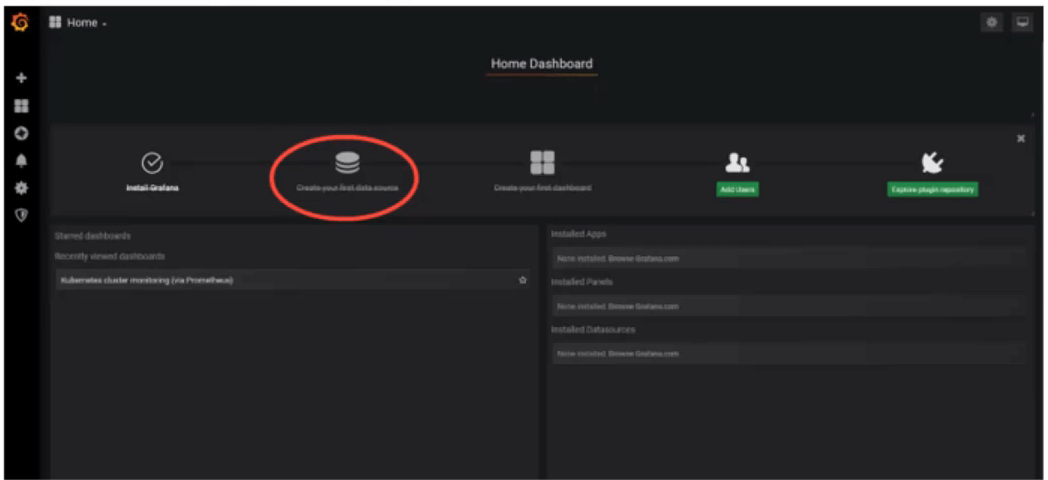
Task: Click the Explore plugin repository button
Action: pos(932,189)
